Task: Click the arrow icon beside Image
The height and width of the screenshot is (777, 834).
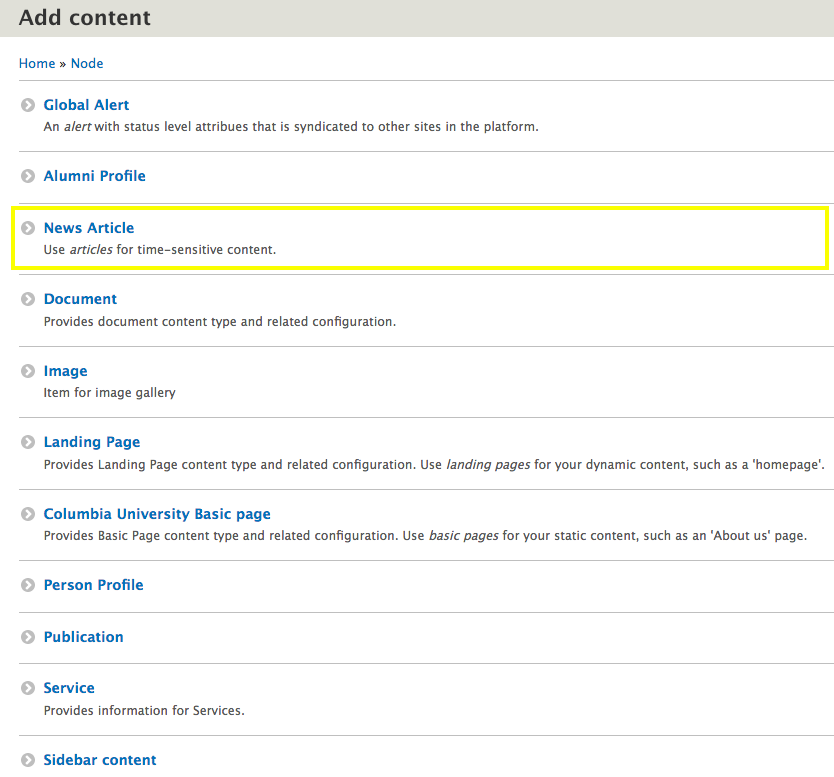Action: pyautogui.click(x=28, y=371)
